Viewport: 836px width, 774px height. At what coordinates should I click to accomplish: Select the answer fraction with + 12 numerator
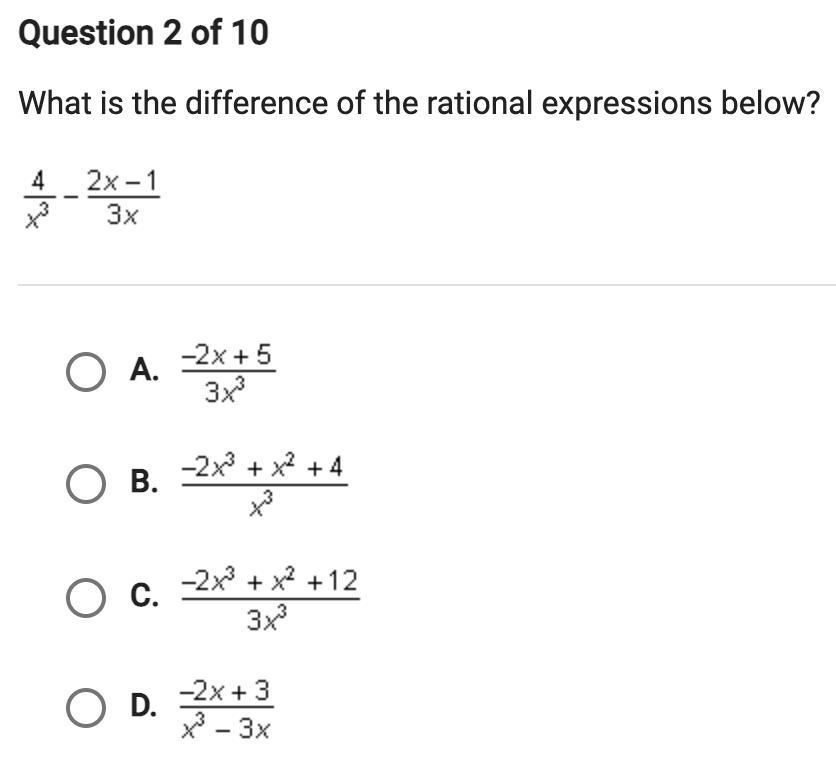point(270,600)
